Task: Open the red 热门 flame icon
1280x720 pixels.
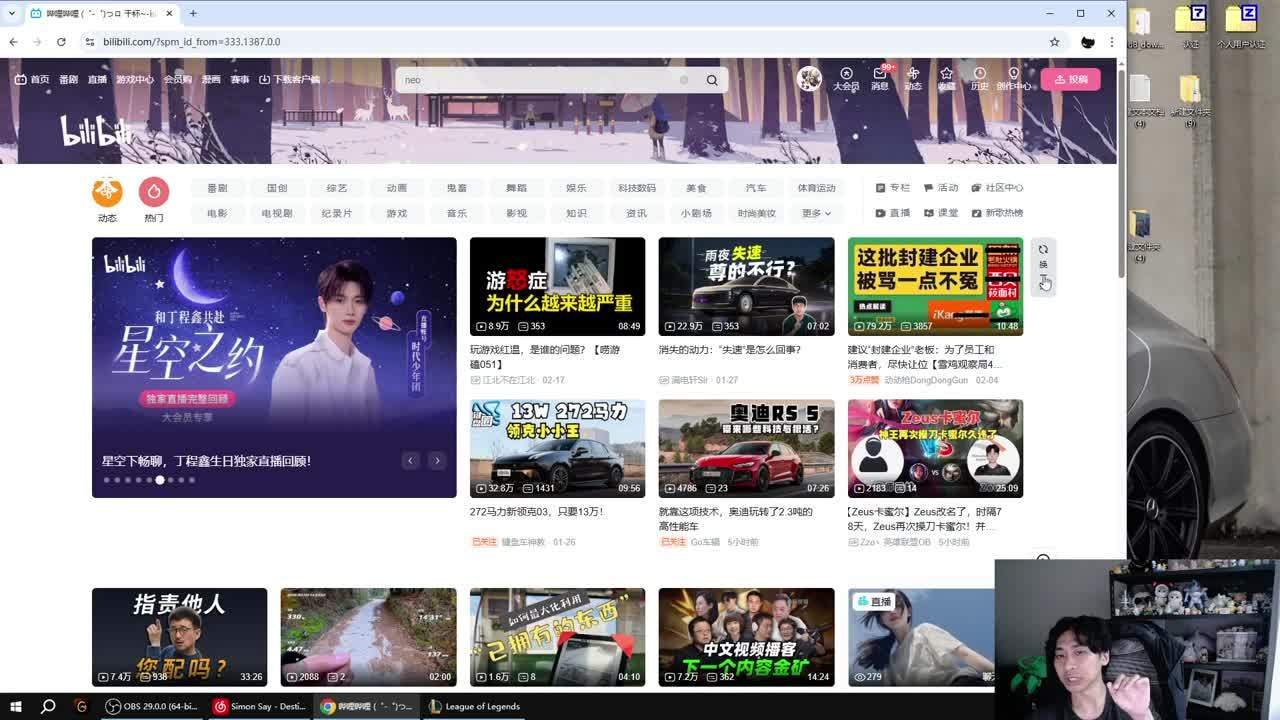Action: (154, 192)
